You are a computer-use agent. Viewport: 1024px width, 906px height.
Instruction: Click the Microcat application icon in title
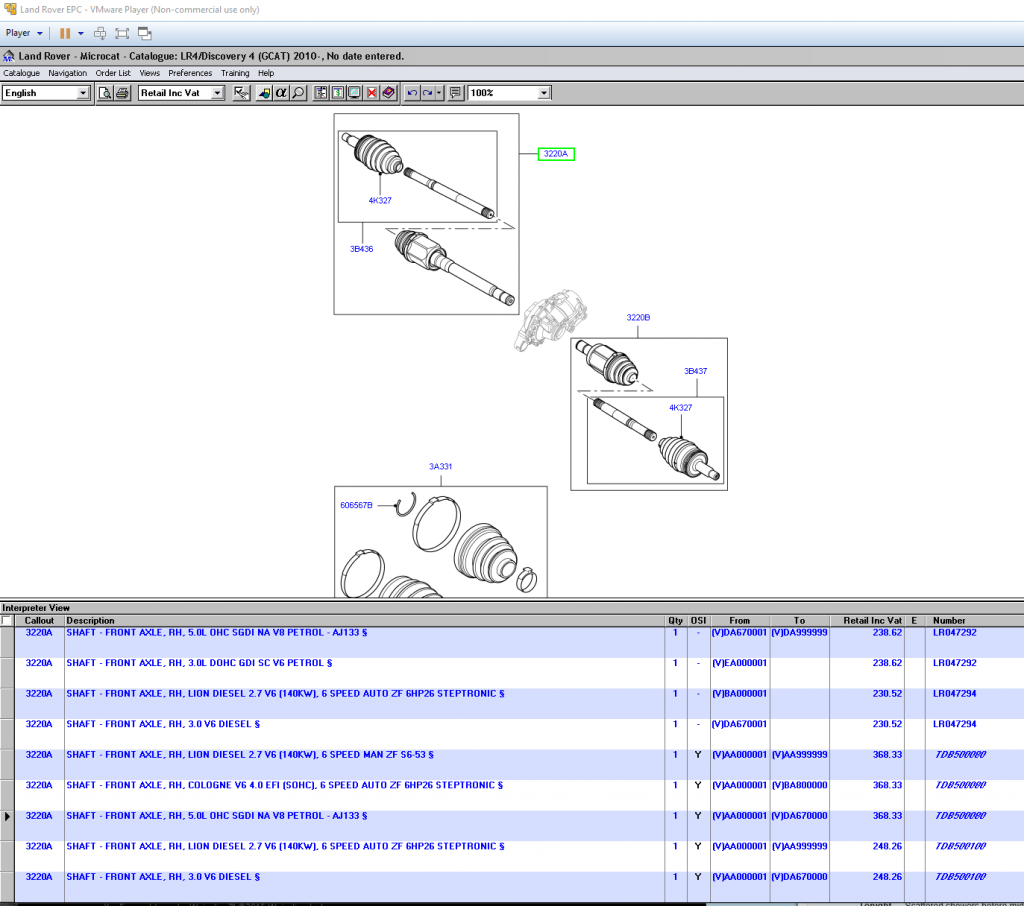click(x=8, y=56)
